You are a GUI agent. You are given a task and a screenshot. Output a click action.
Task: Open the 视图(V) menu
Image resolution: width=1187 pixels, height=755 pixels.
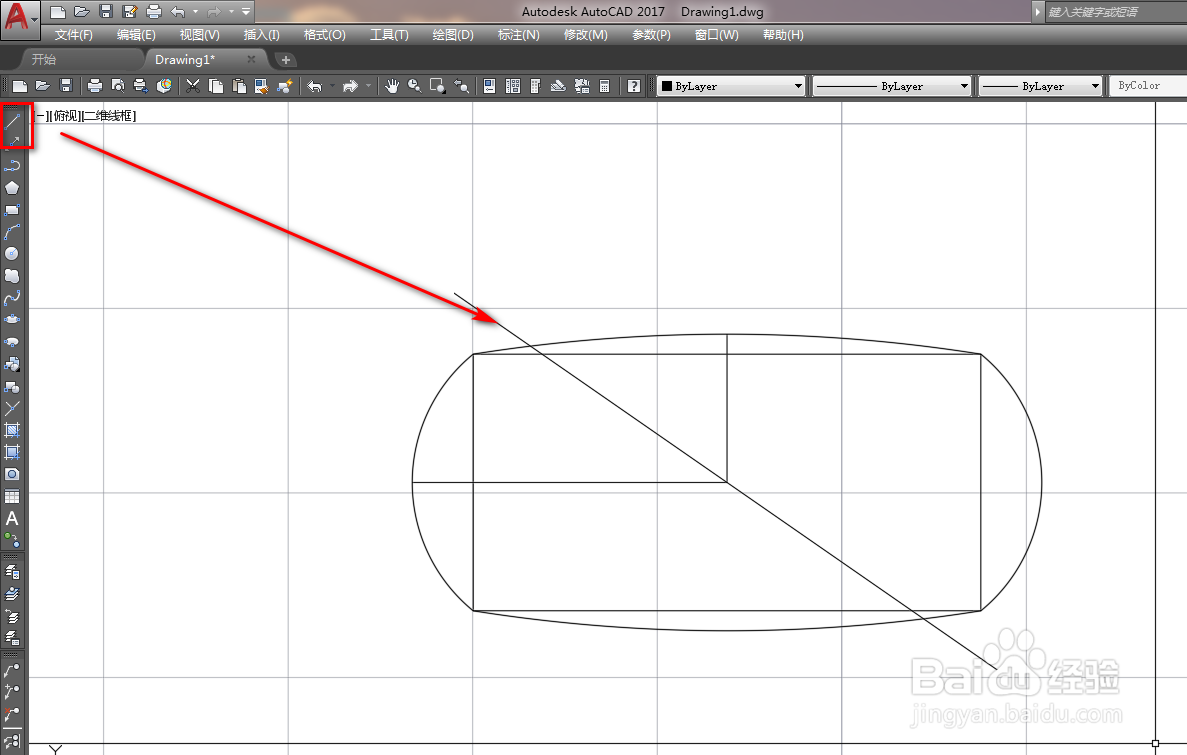pyautogui.click(x=199, y=35)
